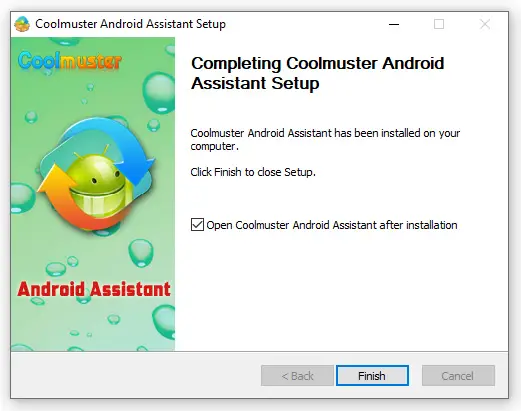Click the 'Open Coolmuster Android Assistant after installation' label

(332, 225)
